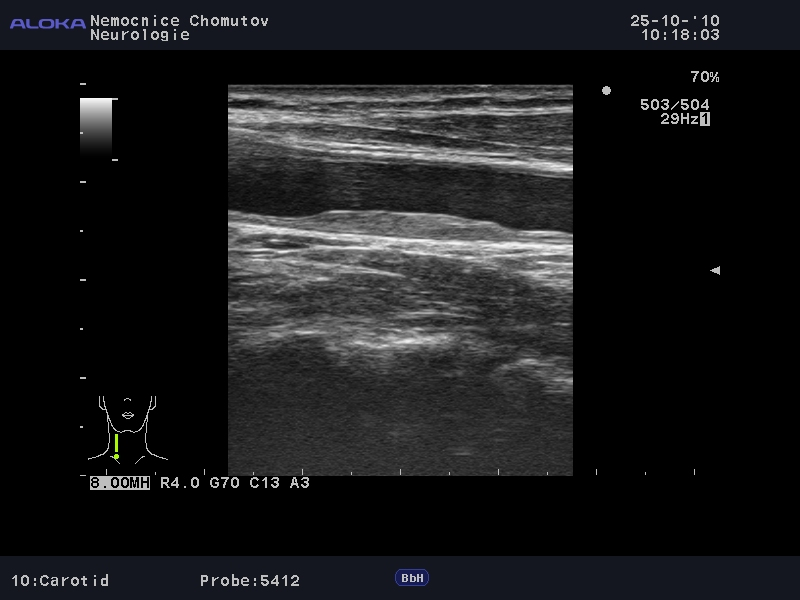Click the date 25-10-'10
Viewport: 800px width, 600px height.
[674, 21]
